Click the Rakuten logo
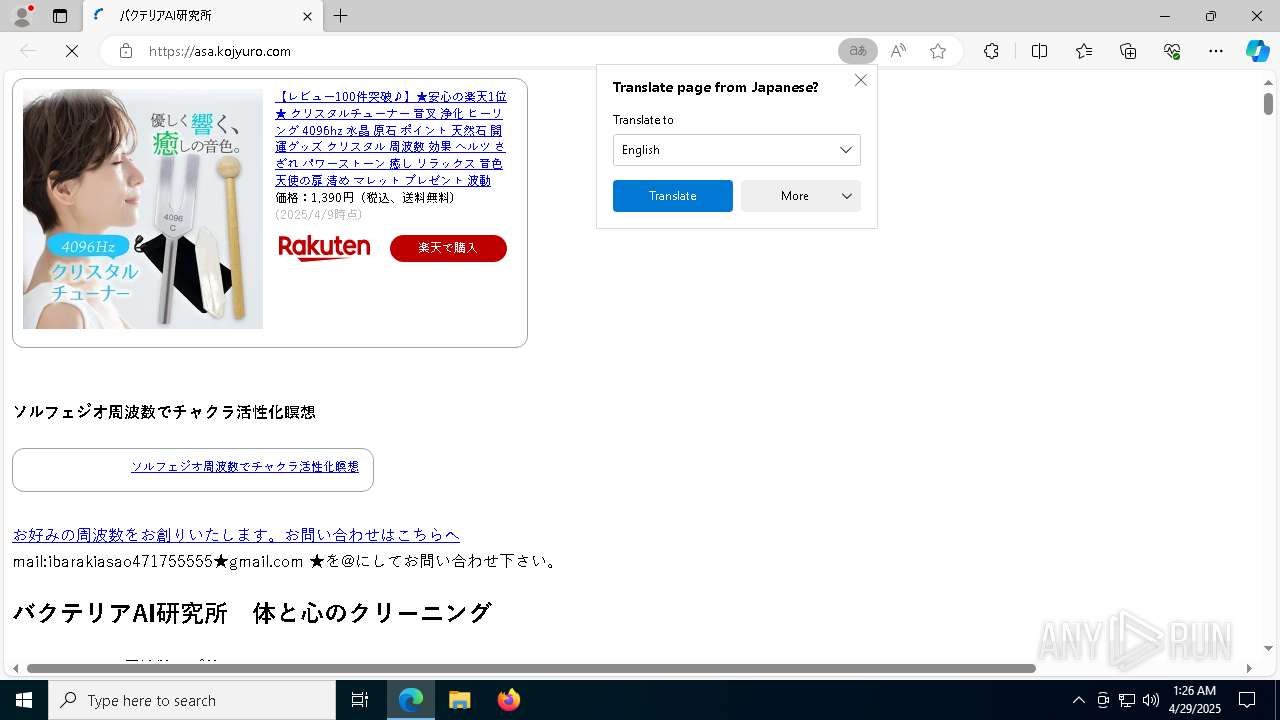 (x=324, y=248)
